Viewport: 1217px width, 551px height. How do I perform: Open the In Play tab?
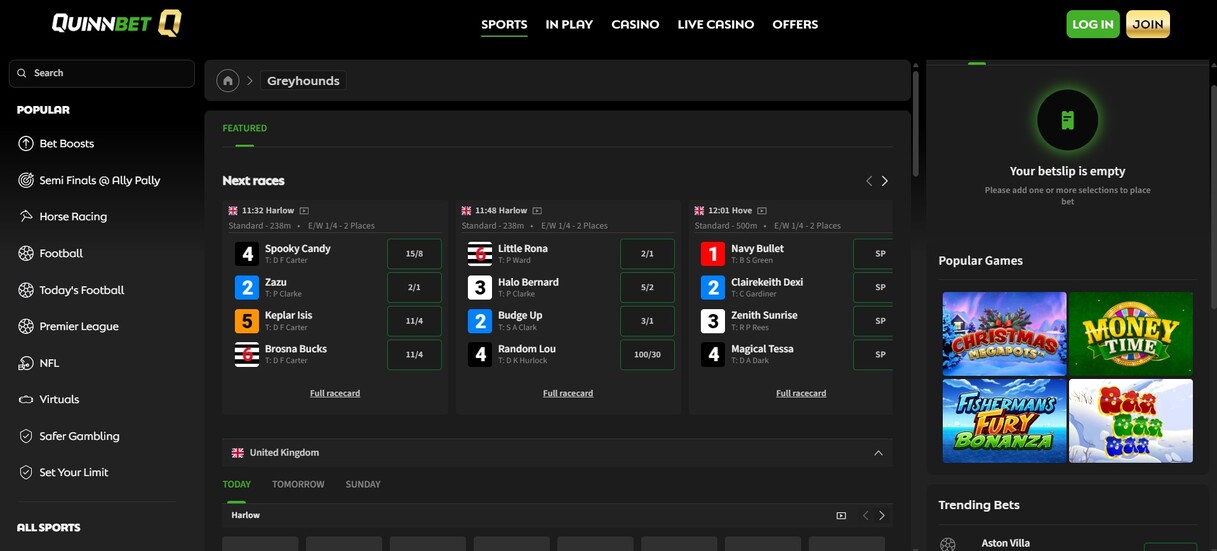pos(569,24)
